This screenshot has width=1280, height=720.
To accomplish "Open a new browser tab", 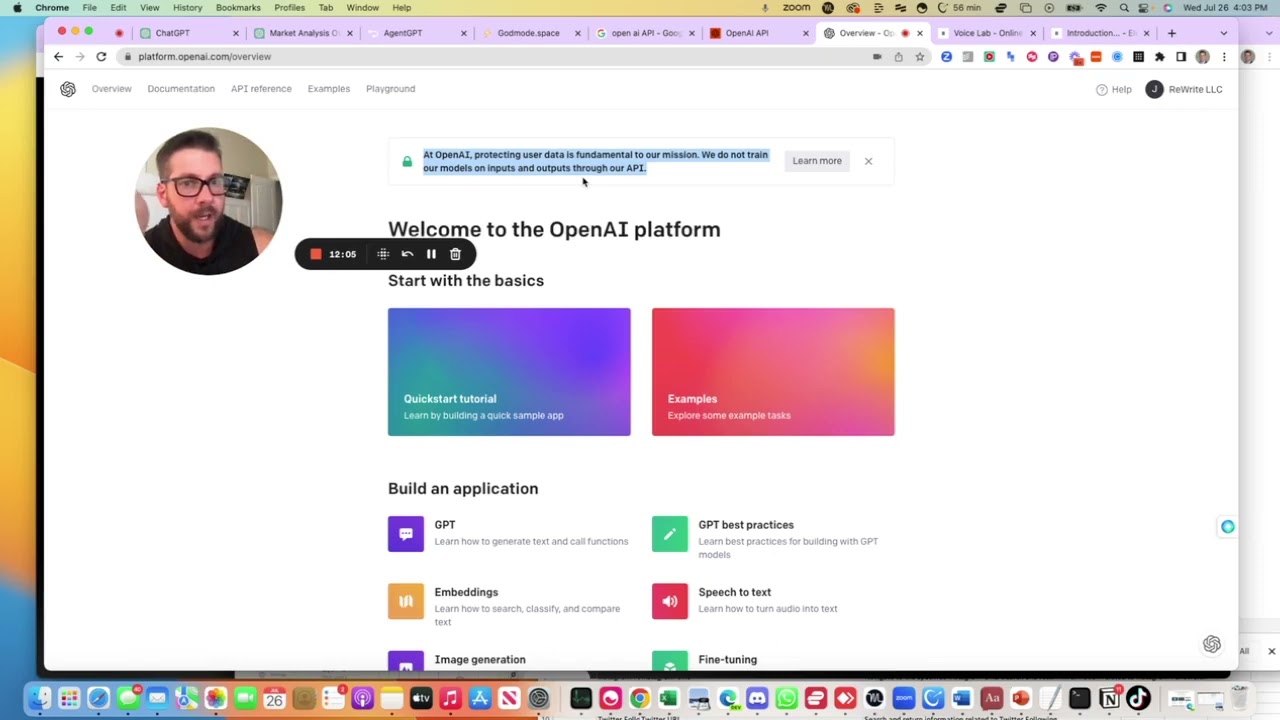I will pos(1172,33).
